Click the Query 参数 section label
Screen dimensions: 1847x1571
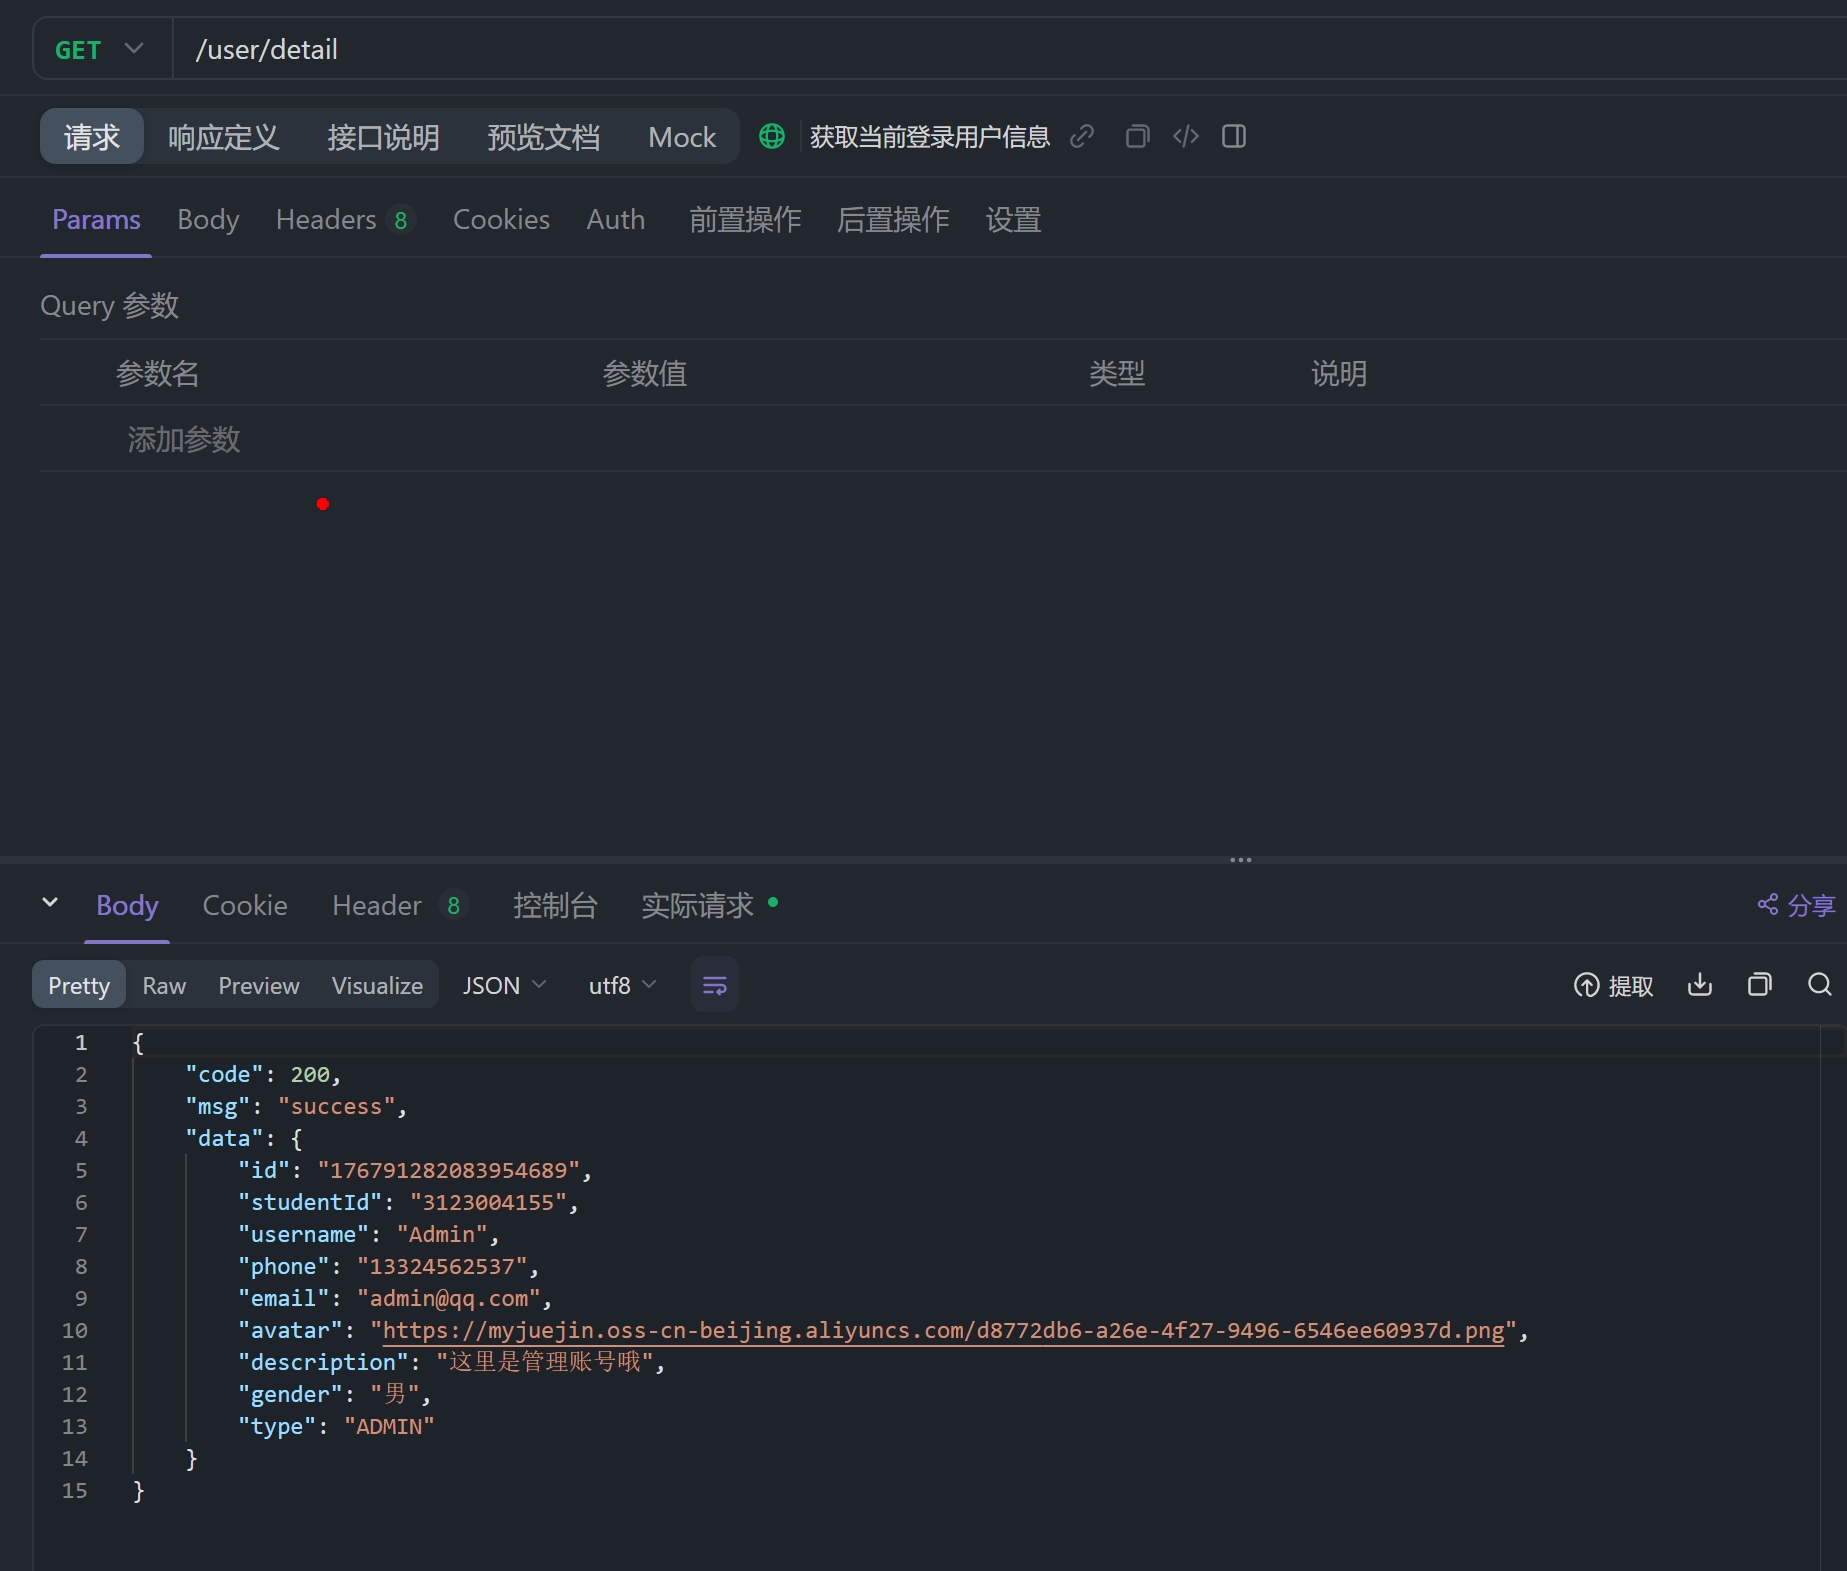pos(110,305)
